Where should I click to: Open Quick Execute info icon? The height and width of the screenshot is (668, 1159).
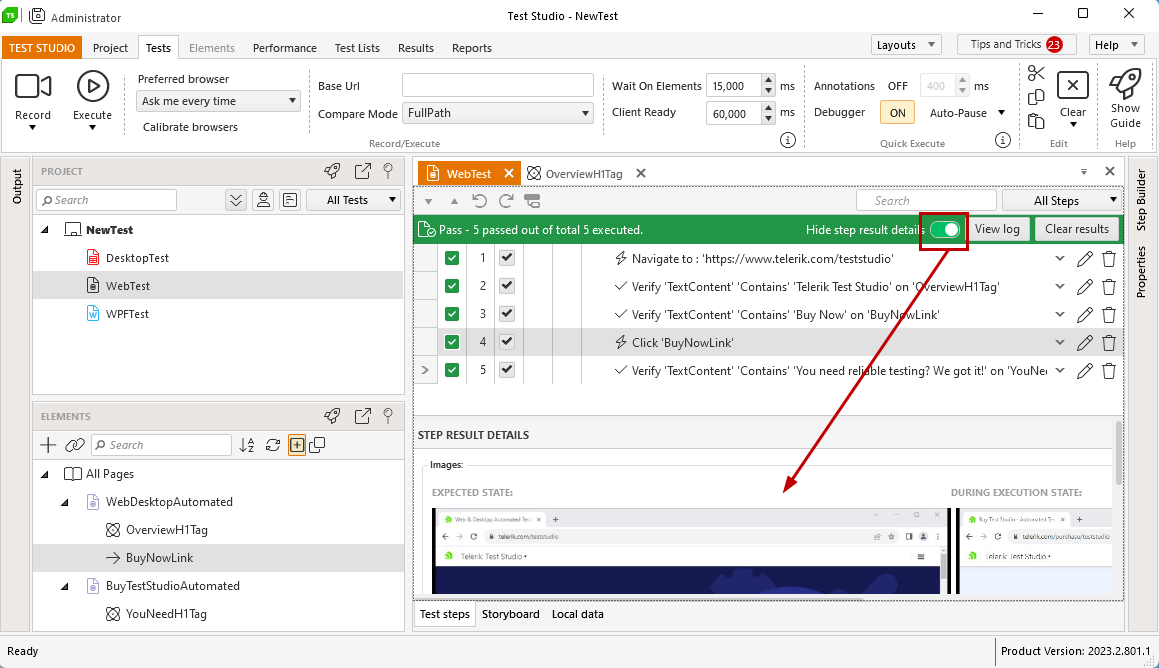pyautogui.click(x=1002, y=140)
